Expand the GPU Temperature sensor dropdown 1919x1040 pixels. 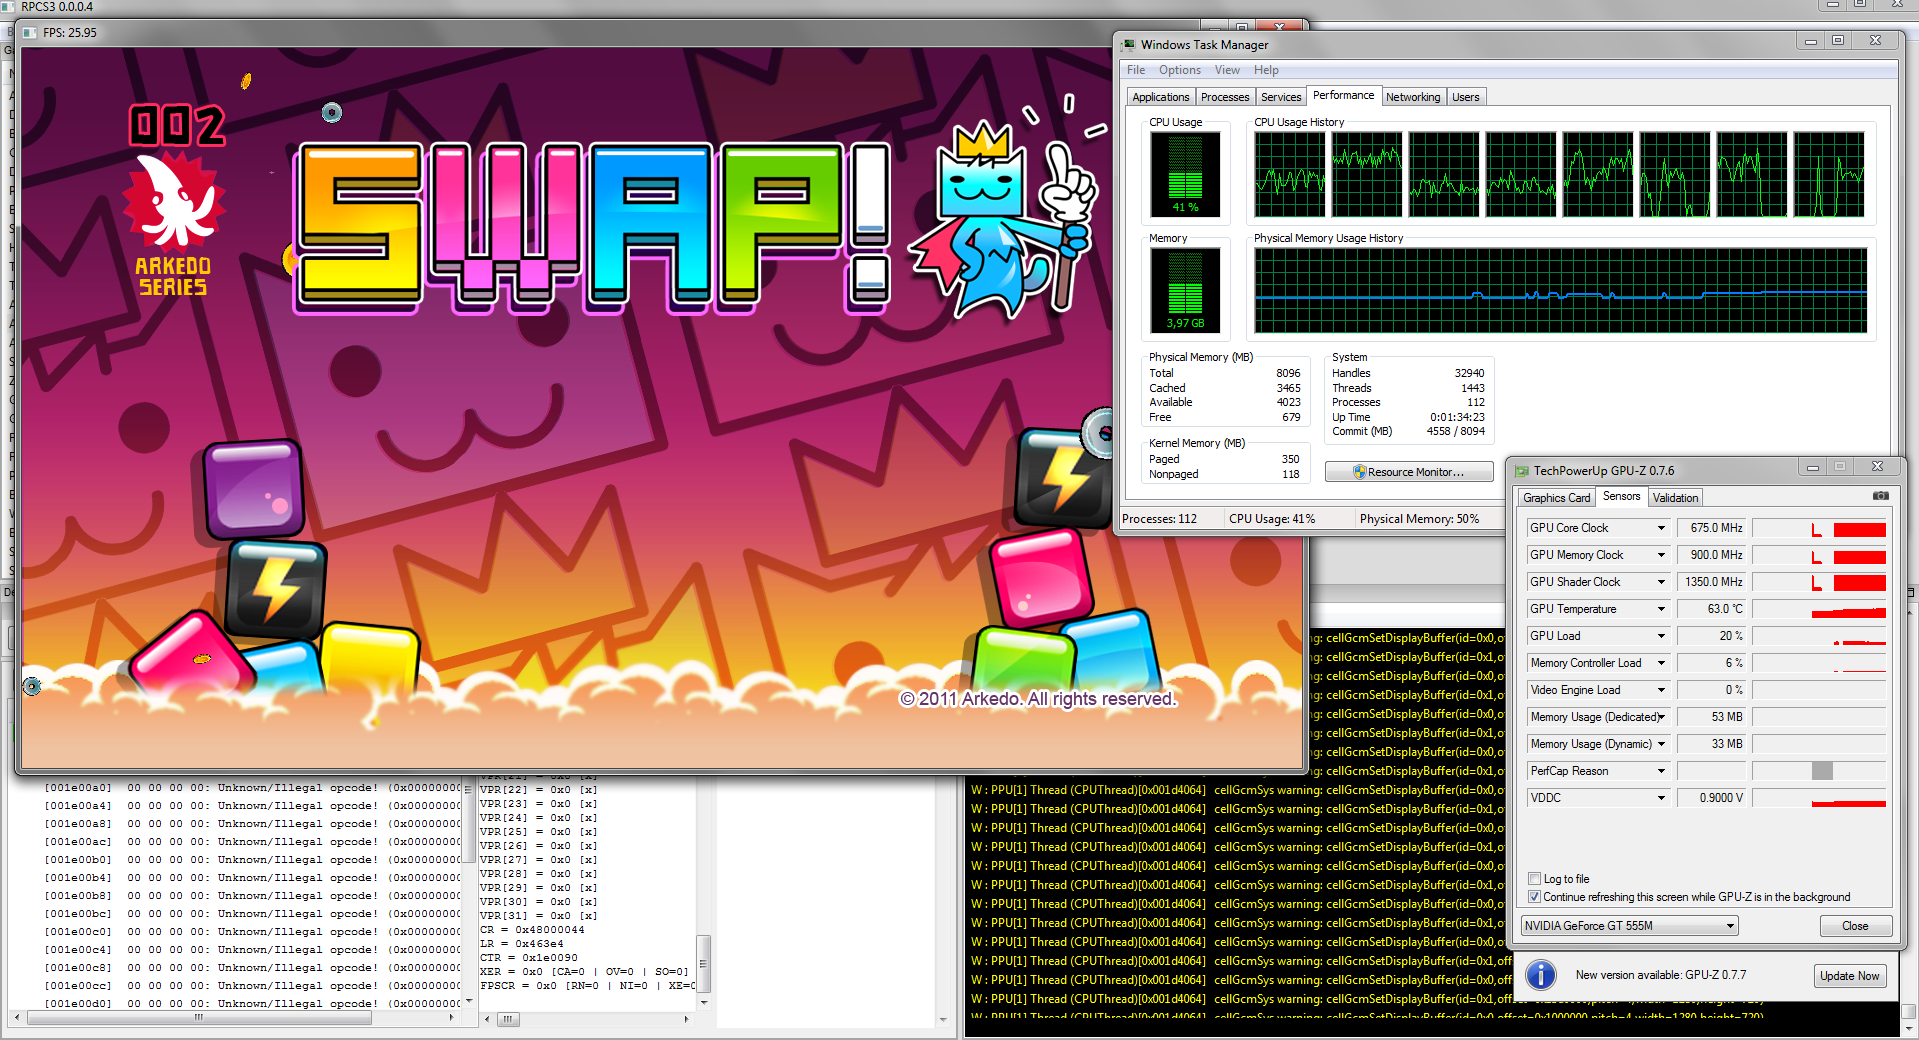(1661, 609)
